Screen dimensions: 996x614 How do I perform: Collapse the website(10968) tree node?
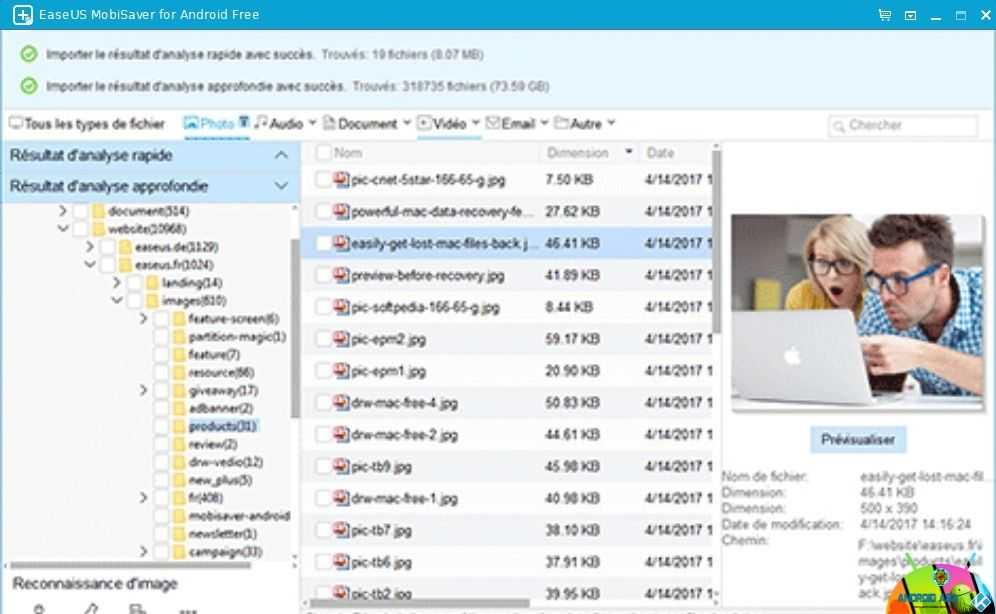[x=63, y=229]
